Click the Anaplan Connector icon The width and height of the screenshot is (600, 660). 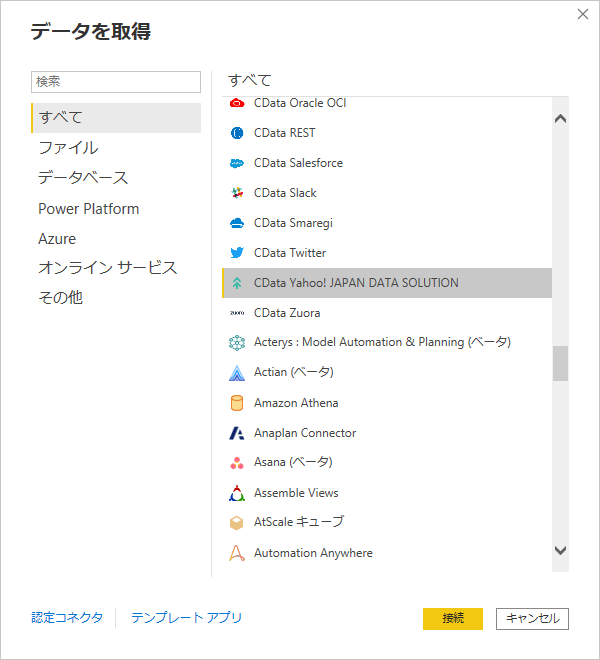click(237, 433)
